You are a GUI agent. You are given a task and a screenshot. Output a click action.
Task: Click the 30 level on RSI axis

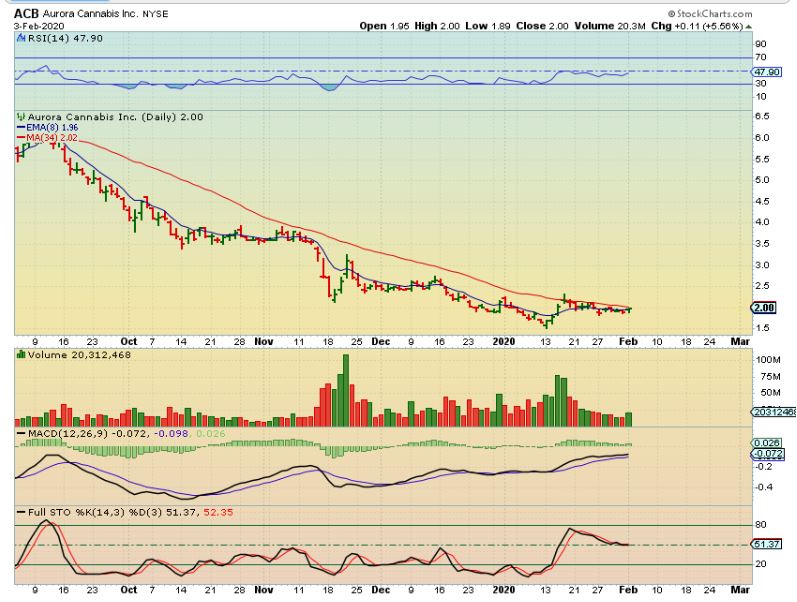761,83
